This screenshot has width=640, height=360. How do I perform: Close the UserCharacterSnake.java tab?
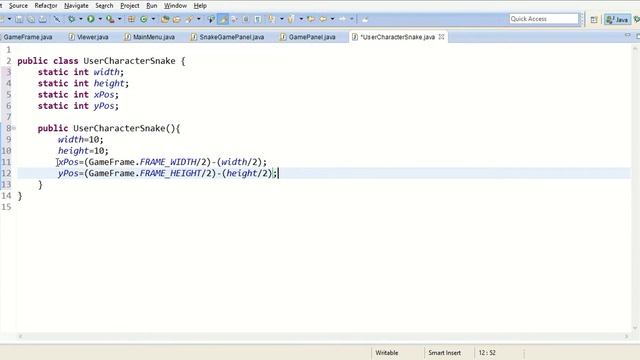441,37
